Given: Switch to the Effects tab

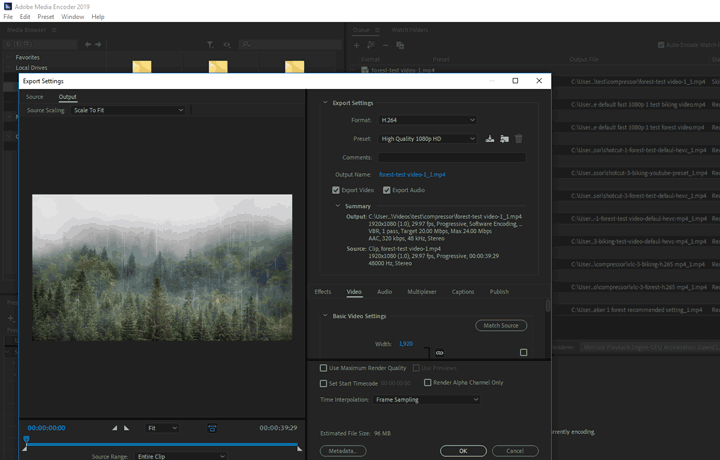Looking at the screenshot, I should (x=323, y=292).
